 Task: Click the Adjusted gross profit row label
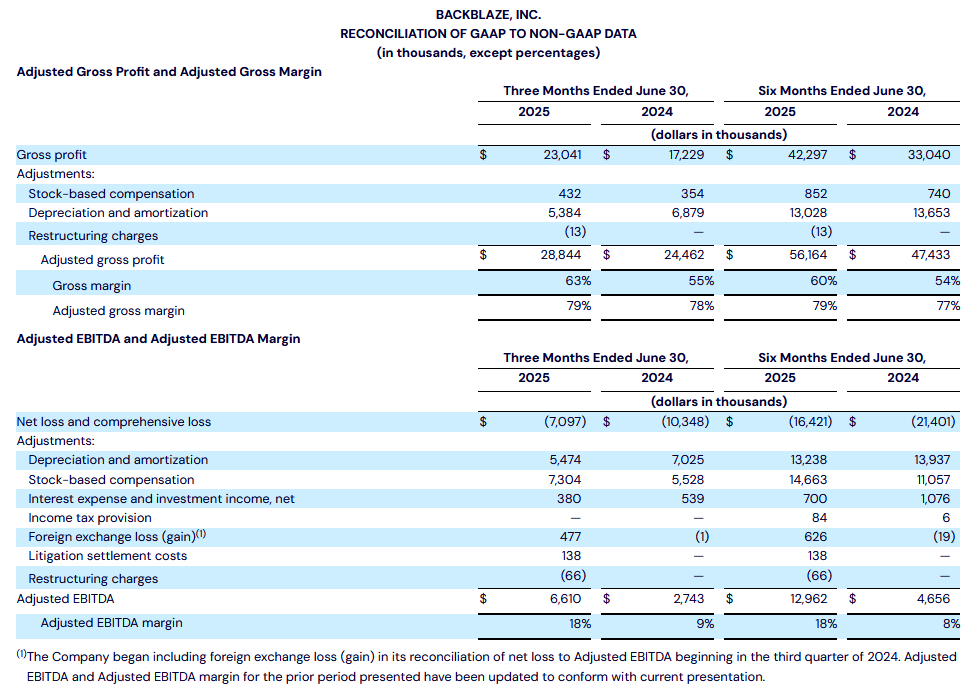pyautogui.click(x=102, y=260)
